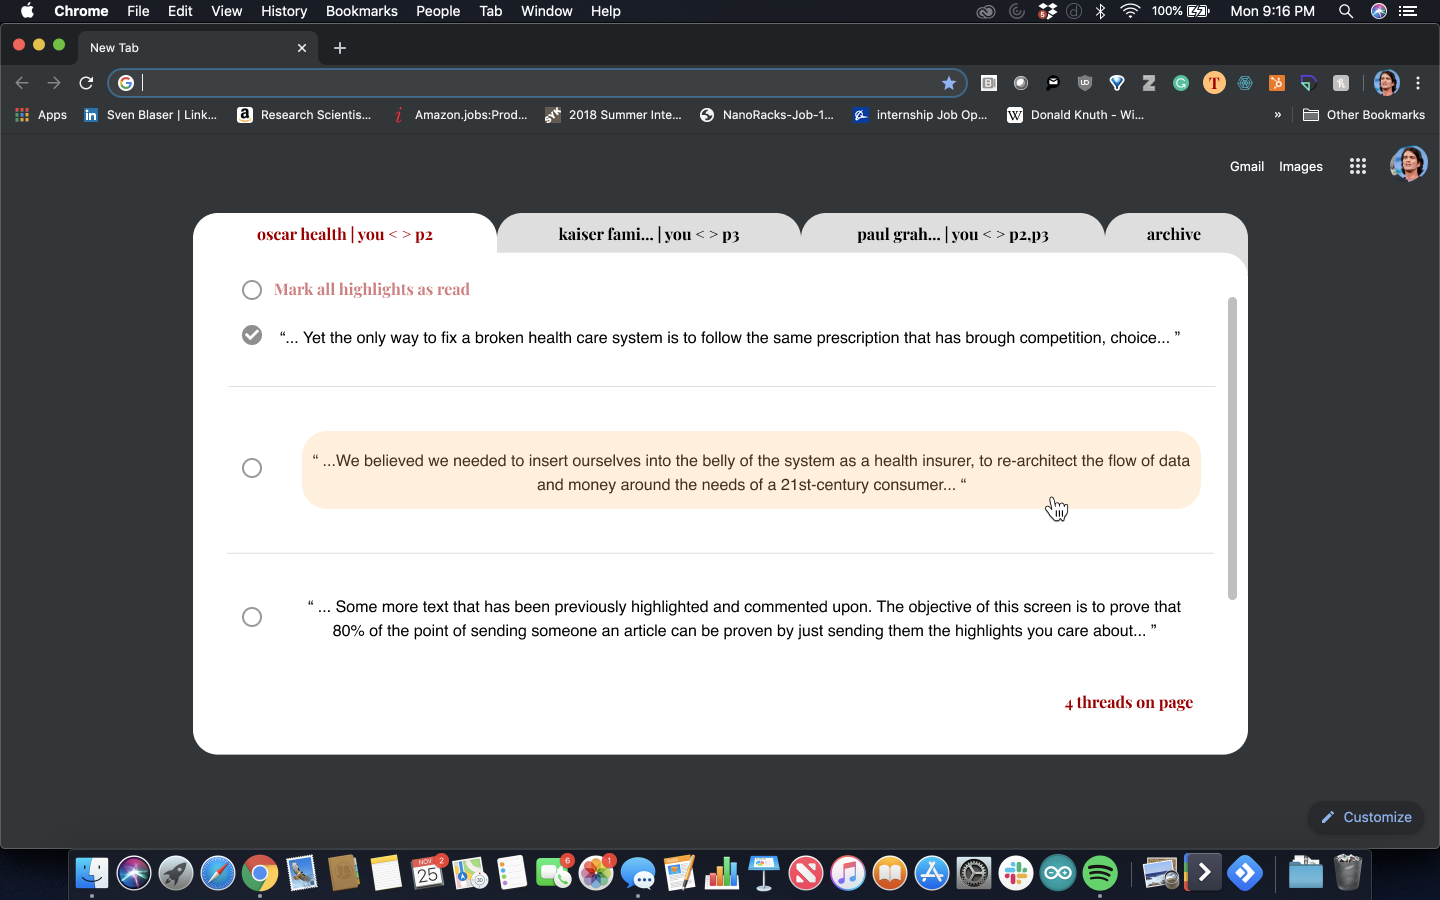Open the Dropbox menu bar icon

click(1047, 11)
